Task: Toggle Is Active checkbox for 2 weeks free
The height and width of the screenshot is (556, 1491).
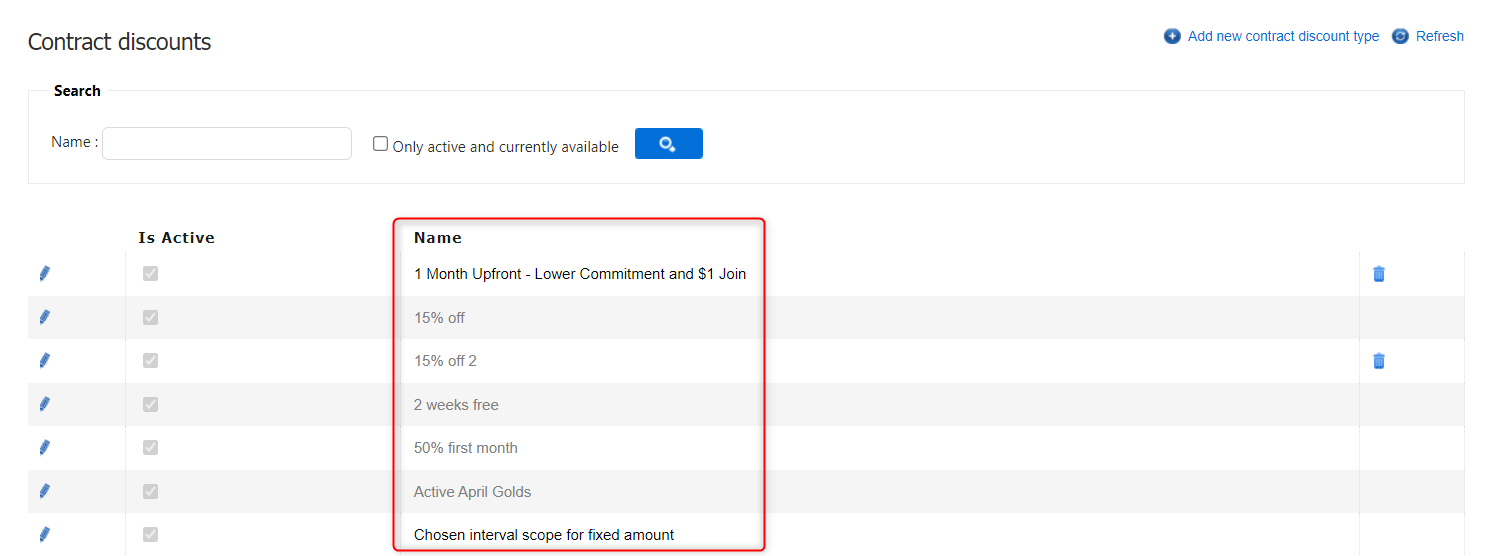Action: tap(150, 404)
